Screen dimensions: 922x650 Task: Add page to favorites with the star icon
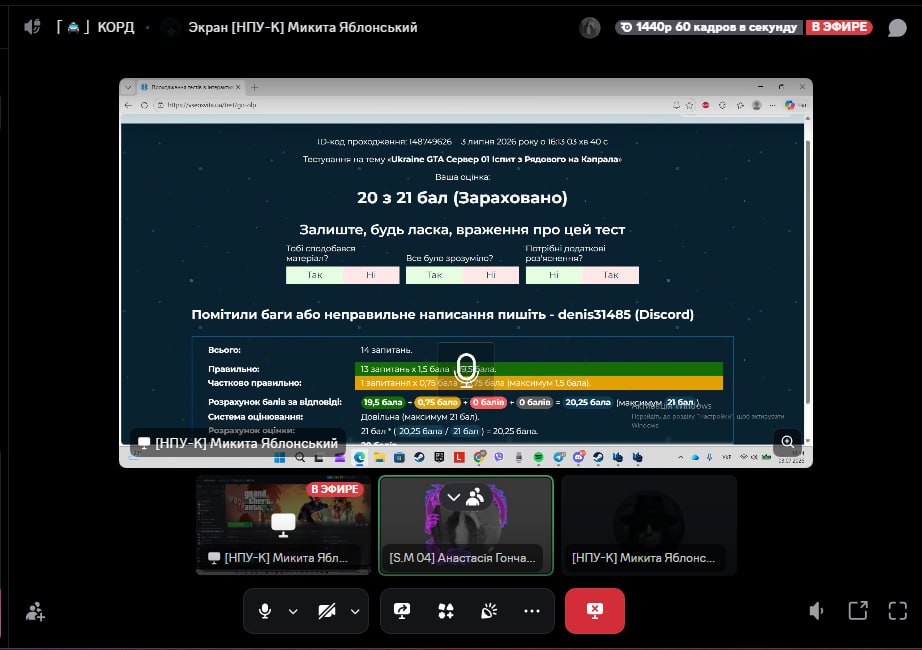coord(690,105)
